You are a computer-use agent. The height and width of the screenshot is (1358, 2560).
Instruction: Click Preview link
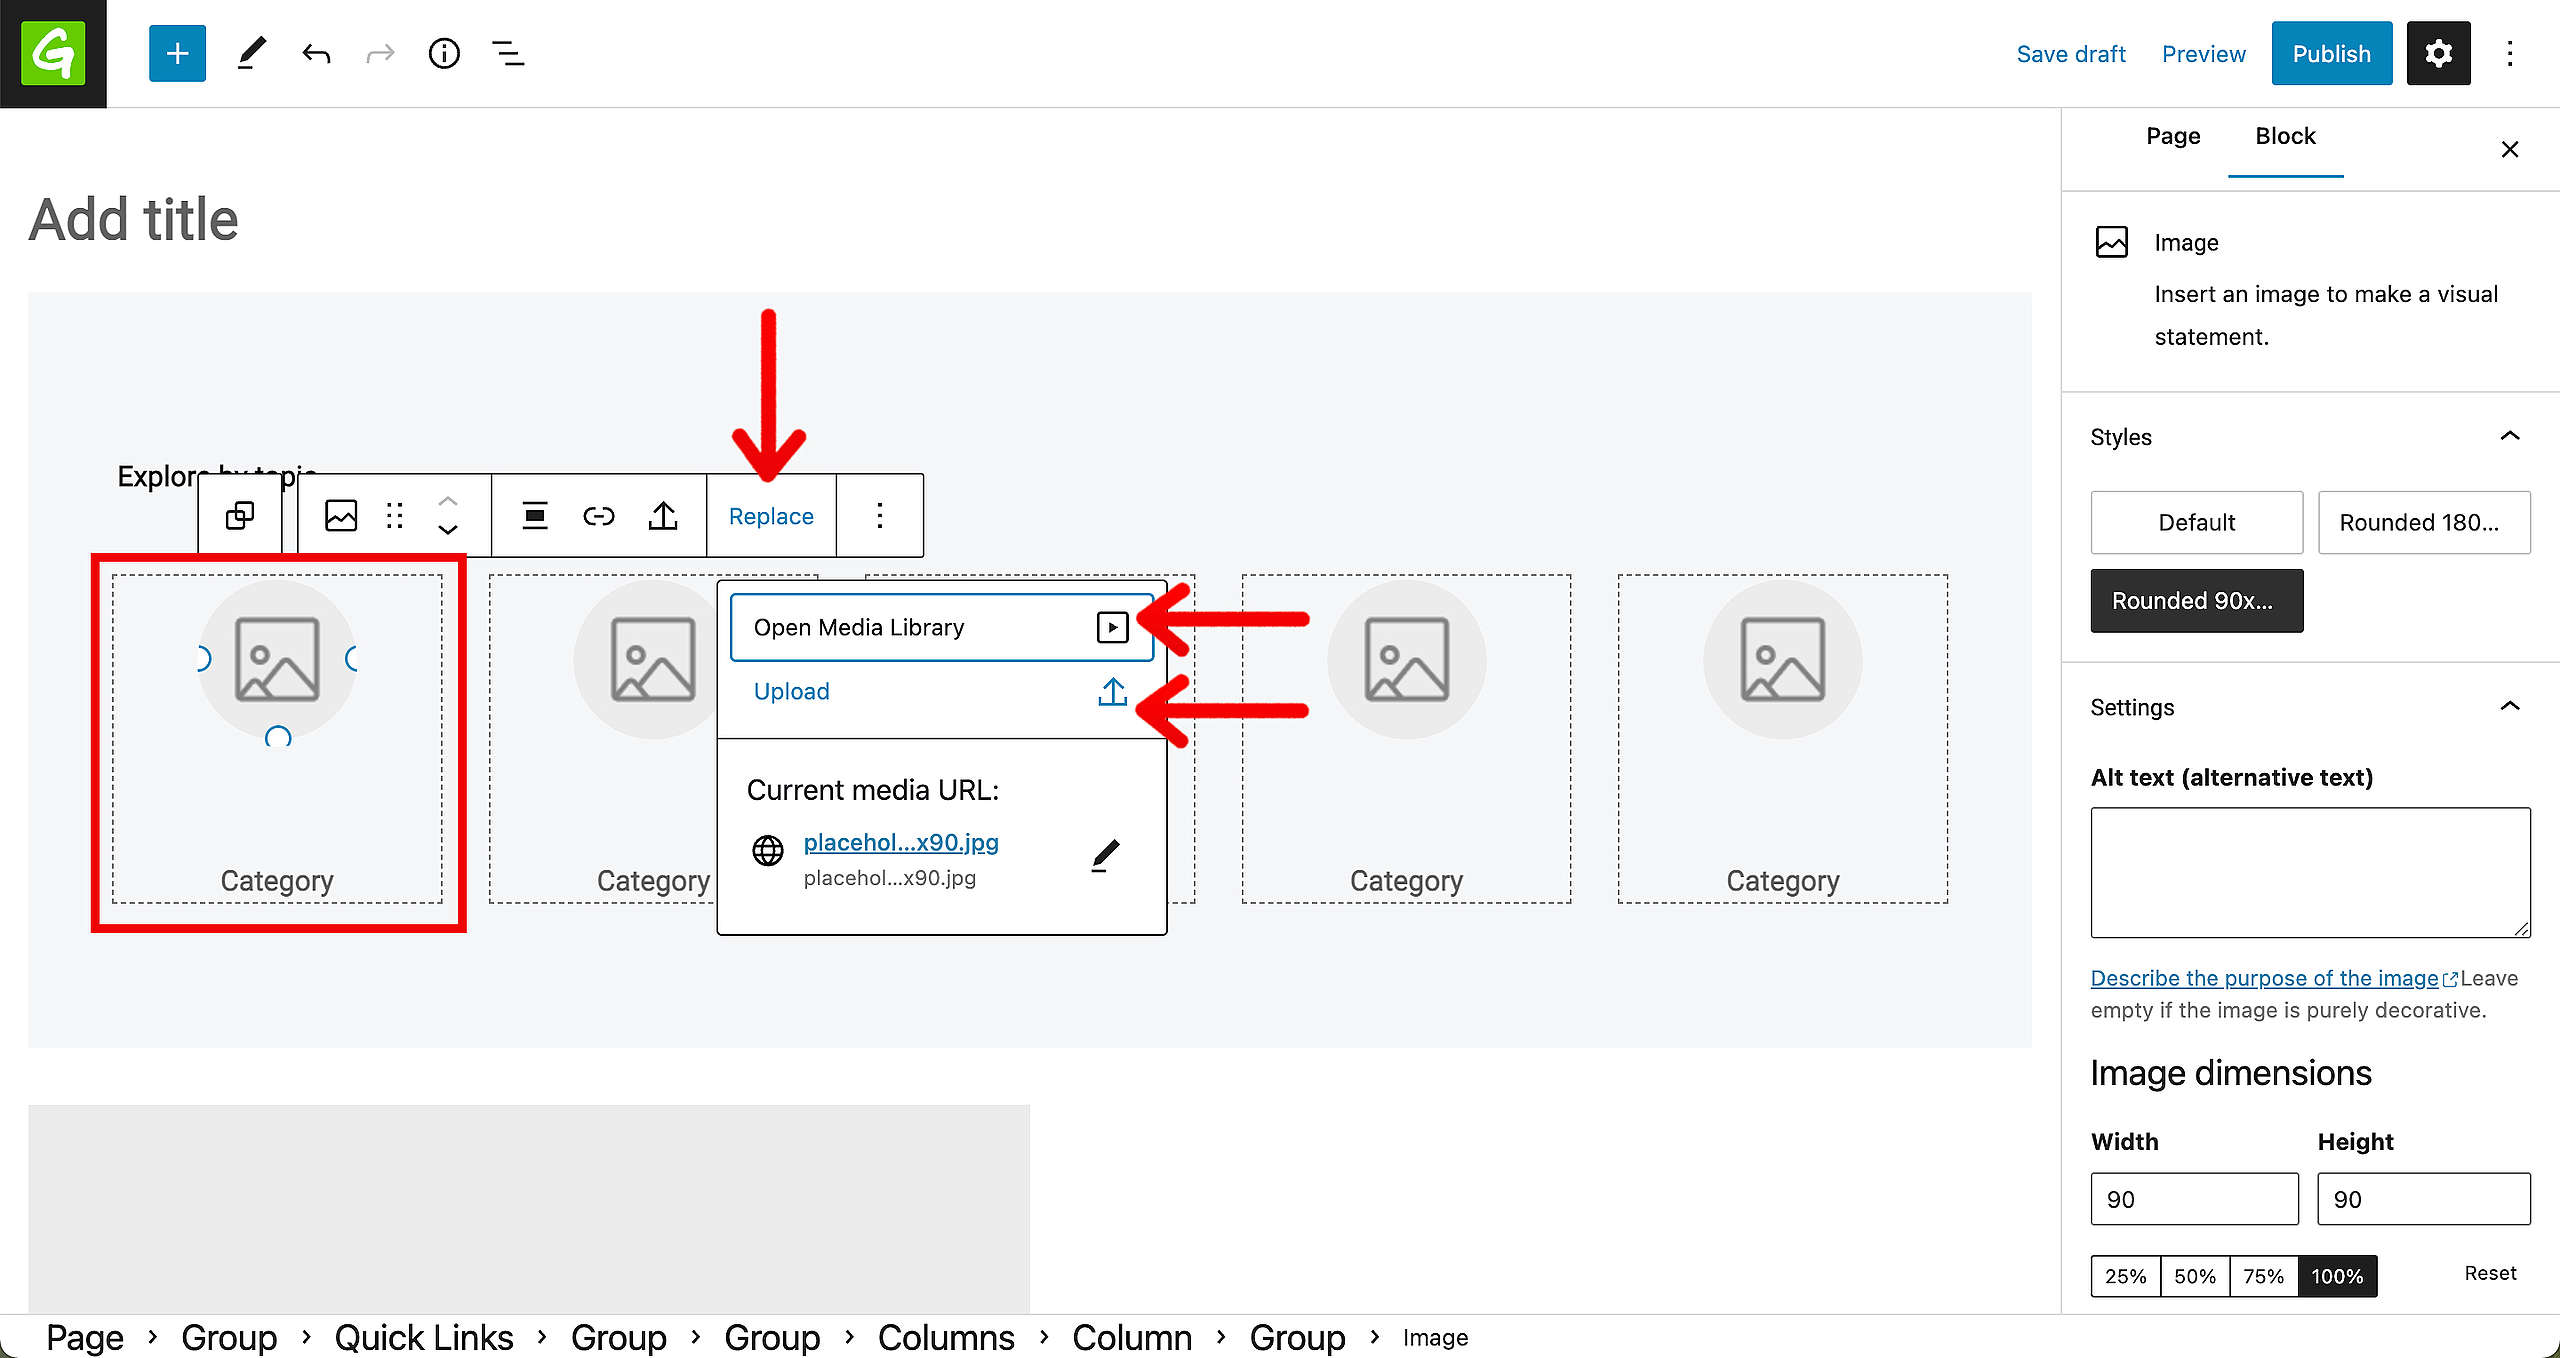(2204, 54)
